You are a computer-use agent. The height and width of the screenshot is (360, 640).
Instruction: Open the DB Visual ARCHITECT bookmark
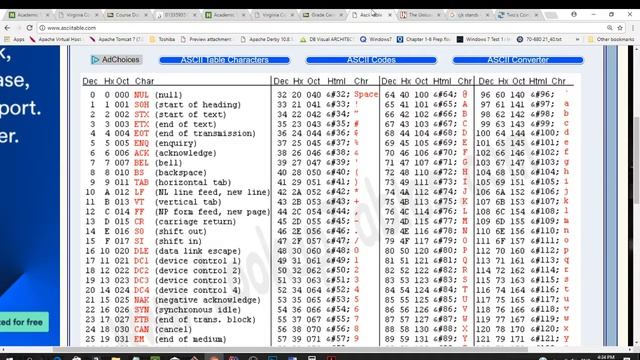coord(326,39)
